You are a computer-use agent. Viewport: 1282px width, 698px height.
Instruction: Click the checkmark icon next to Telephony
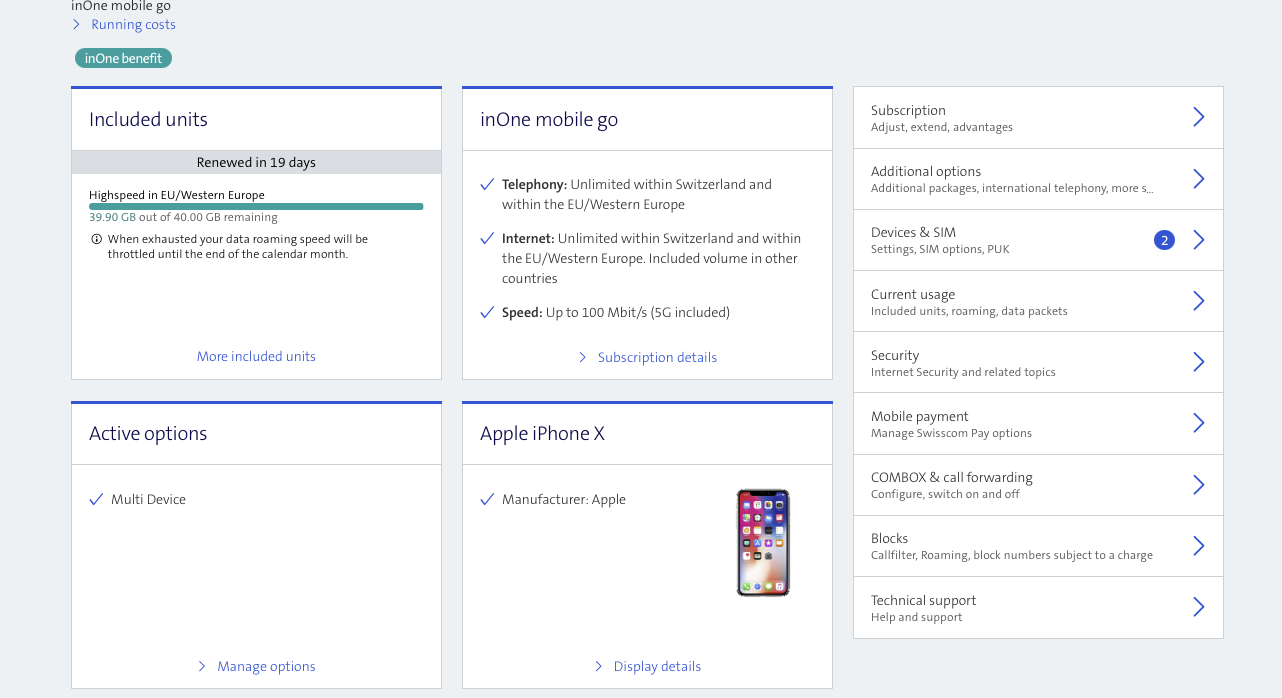click(487, 184)
